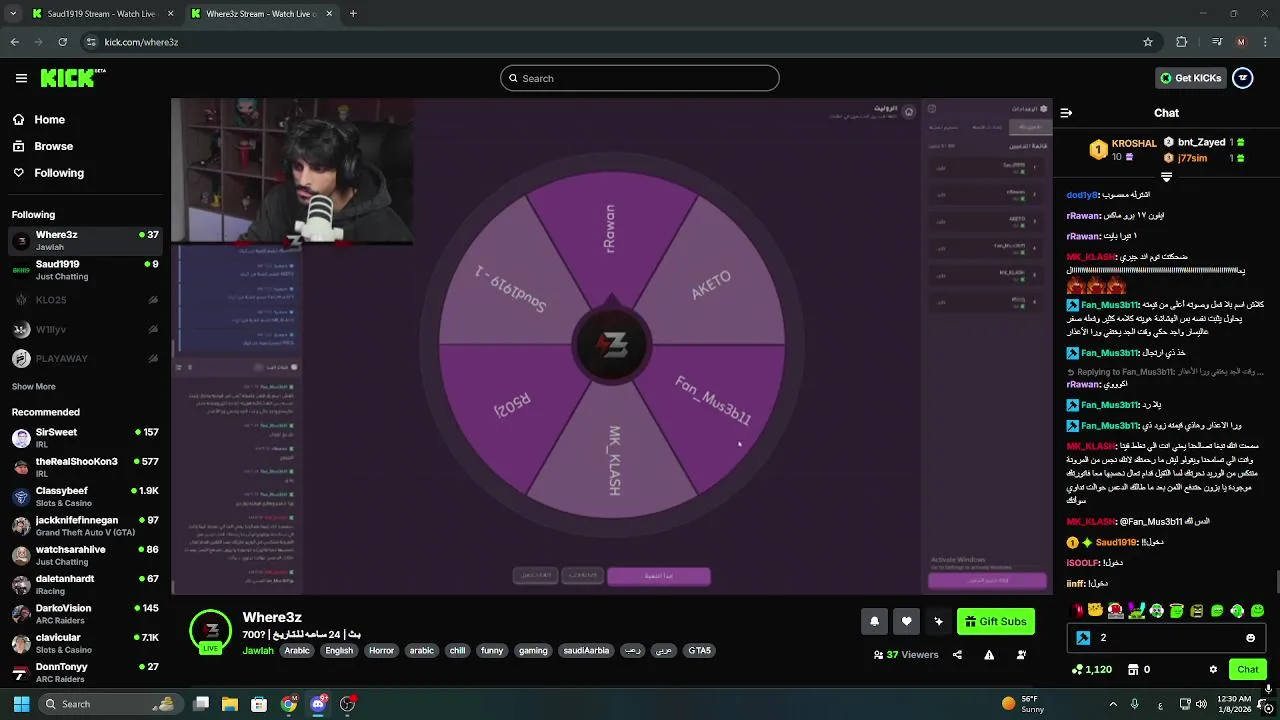This screenshot has height=720, width=1280.
Task: Open the watchsarahlive recommended channel
Action: click(x=85, y=555)
